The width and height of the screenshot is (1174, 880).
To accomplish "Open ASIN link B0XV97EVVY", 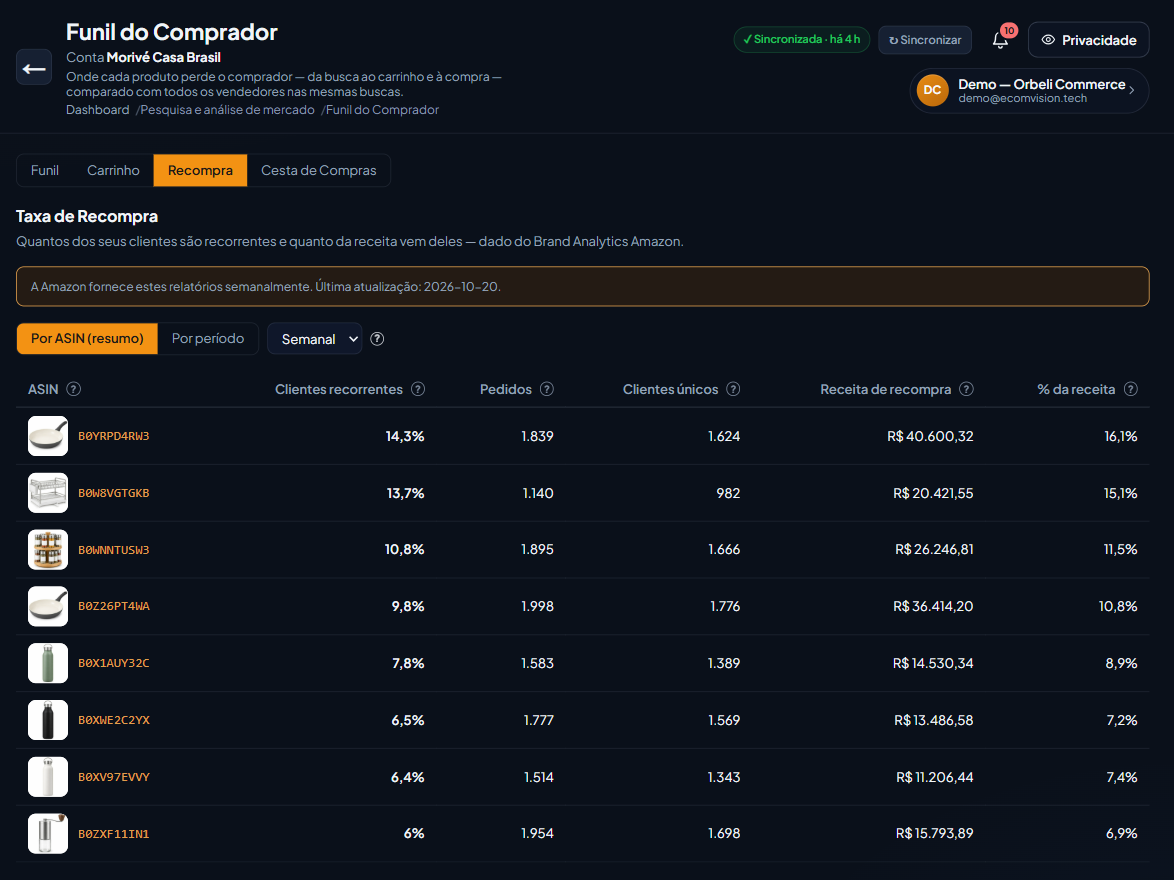I will point(114,777).
